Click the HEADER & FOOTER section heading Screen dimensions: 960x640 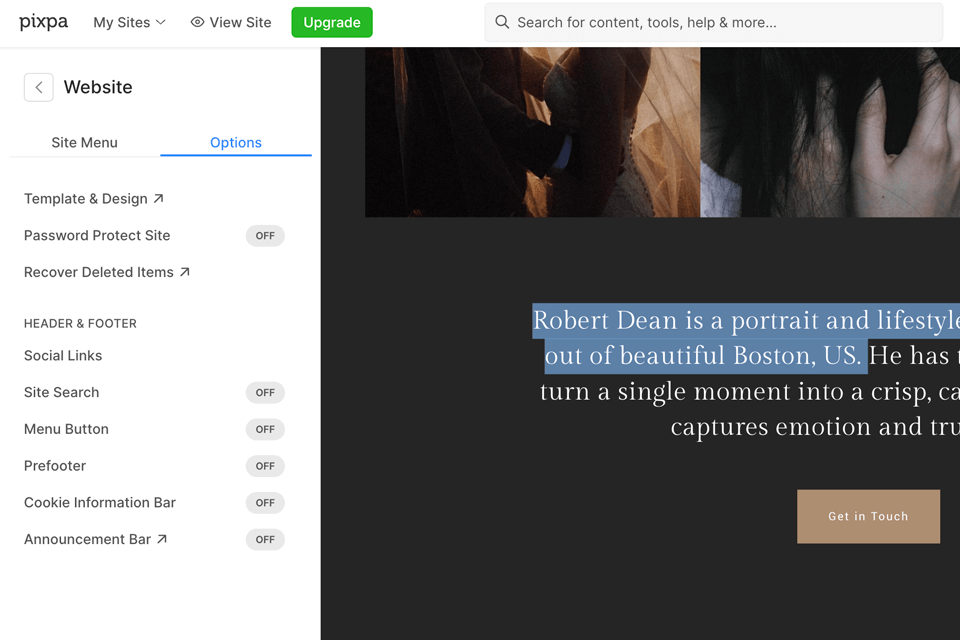pos(80,323)
